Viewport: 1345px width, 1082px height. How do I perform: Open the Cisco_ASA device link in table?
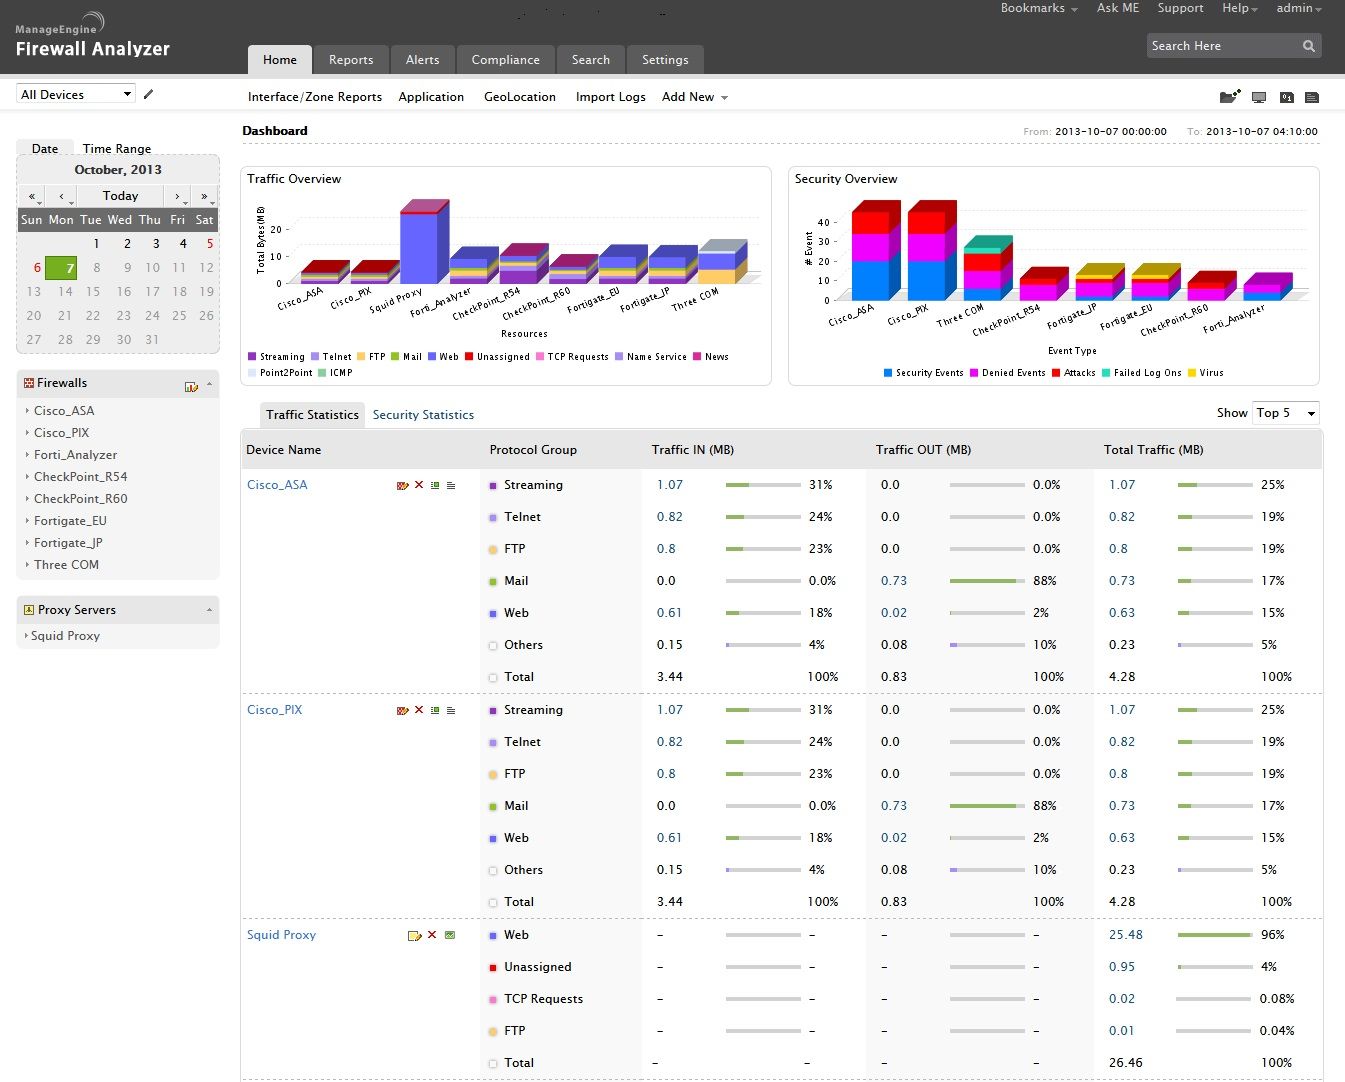pyautogui.click(x=277, y=485)
